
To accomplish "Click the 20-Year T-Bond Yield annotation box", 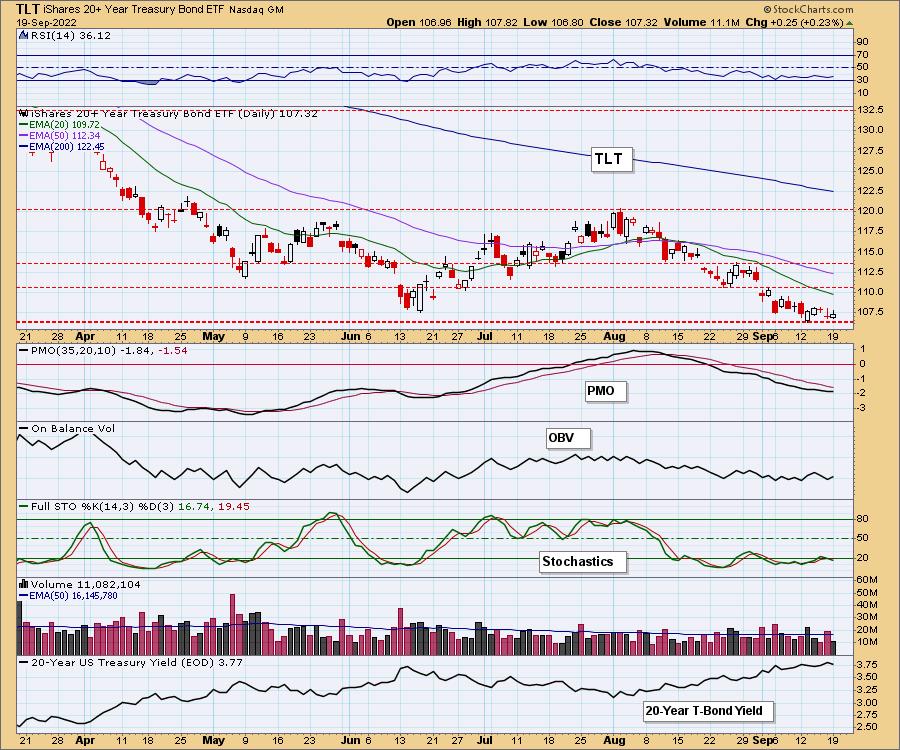I will (708, 711).
